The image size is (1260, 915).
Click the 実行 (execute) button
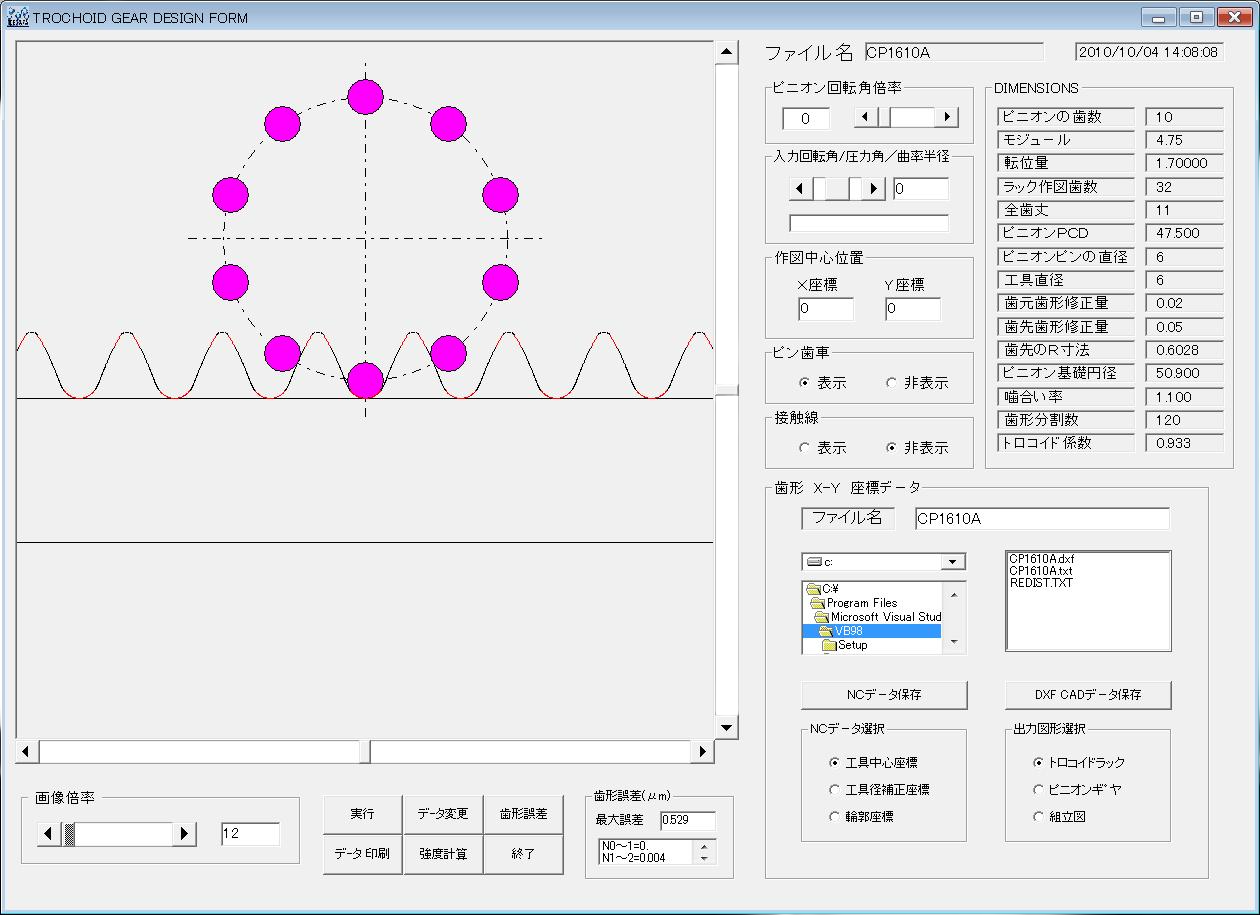(362, 814)
